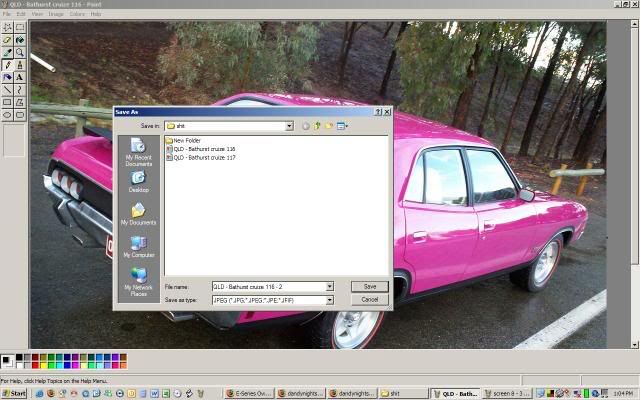Create a new folder in Save As dialog
Image resolution: width=640 pixels, height=400 pixels.
coord(329,126)
